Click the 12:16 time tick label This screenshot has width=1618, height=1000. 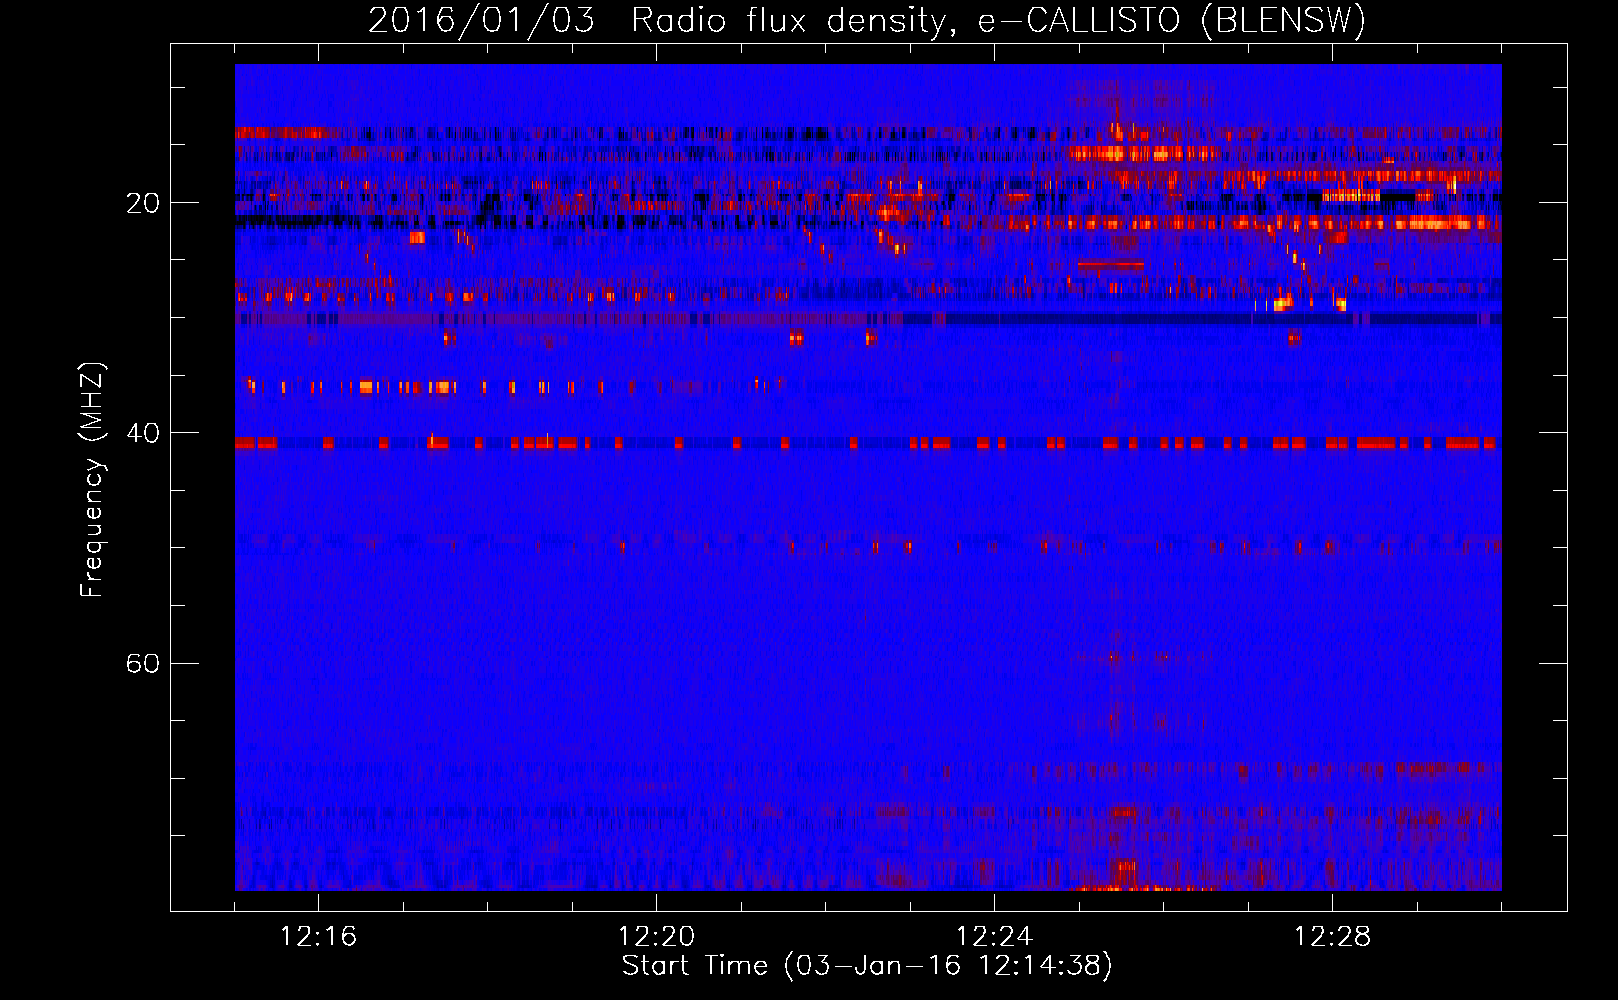[x=318, y=937]
